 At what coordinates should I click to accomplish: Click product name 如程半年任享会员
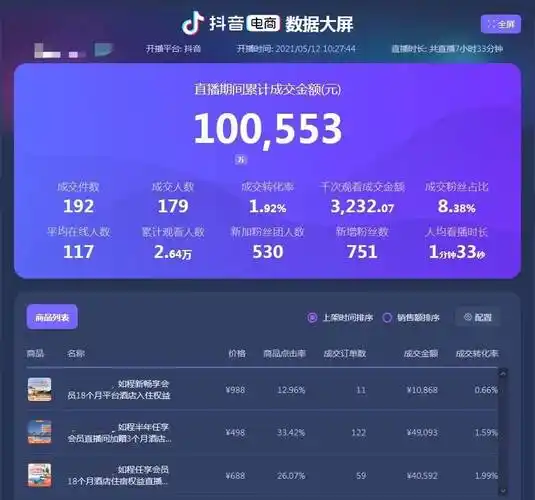[x=119, y=433]
